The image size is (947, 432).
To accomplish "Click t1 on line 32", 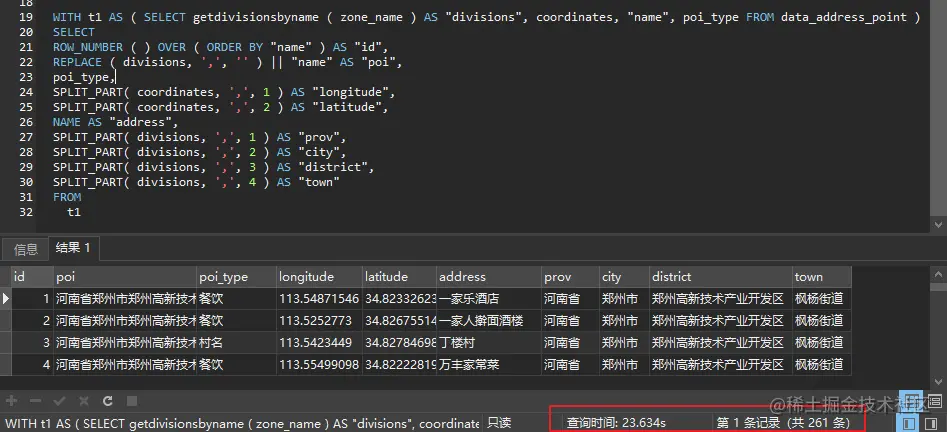I will 73,212.
